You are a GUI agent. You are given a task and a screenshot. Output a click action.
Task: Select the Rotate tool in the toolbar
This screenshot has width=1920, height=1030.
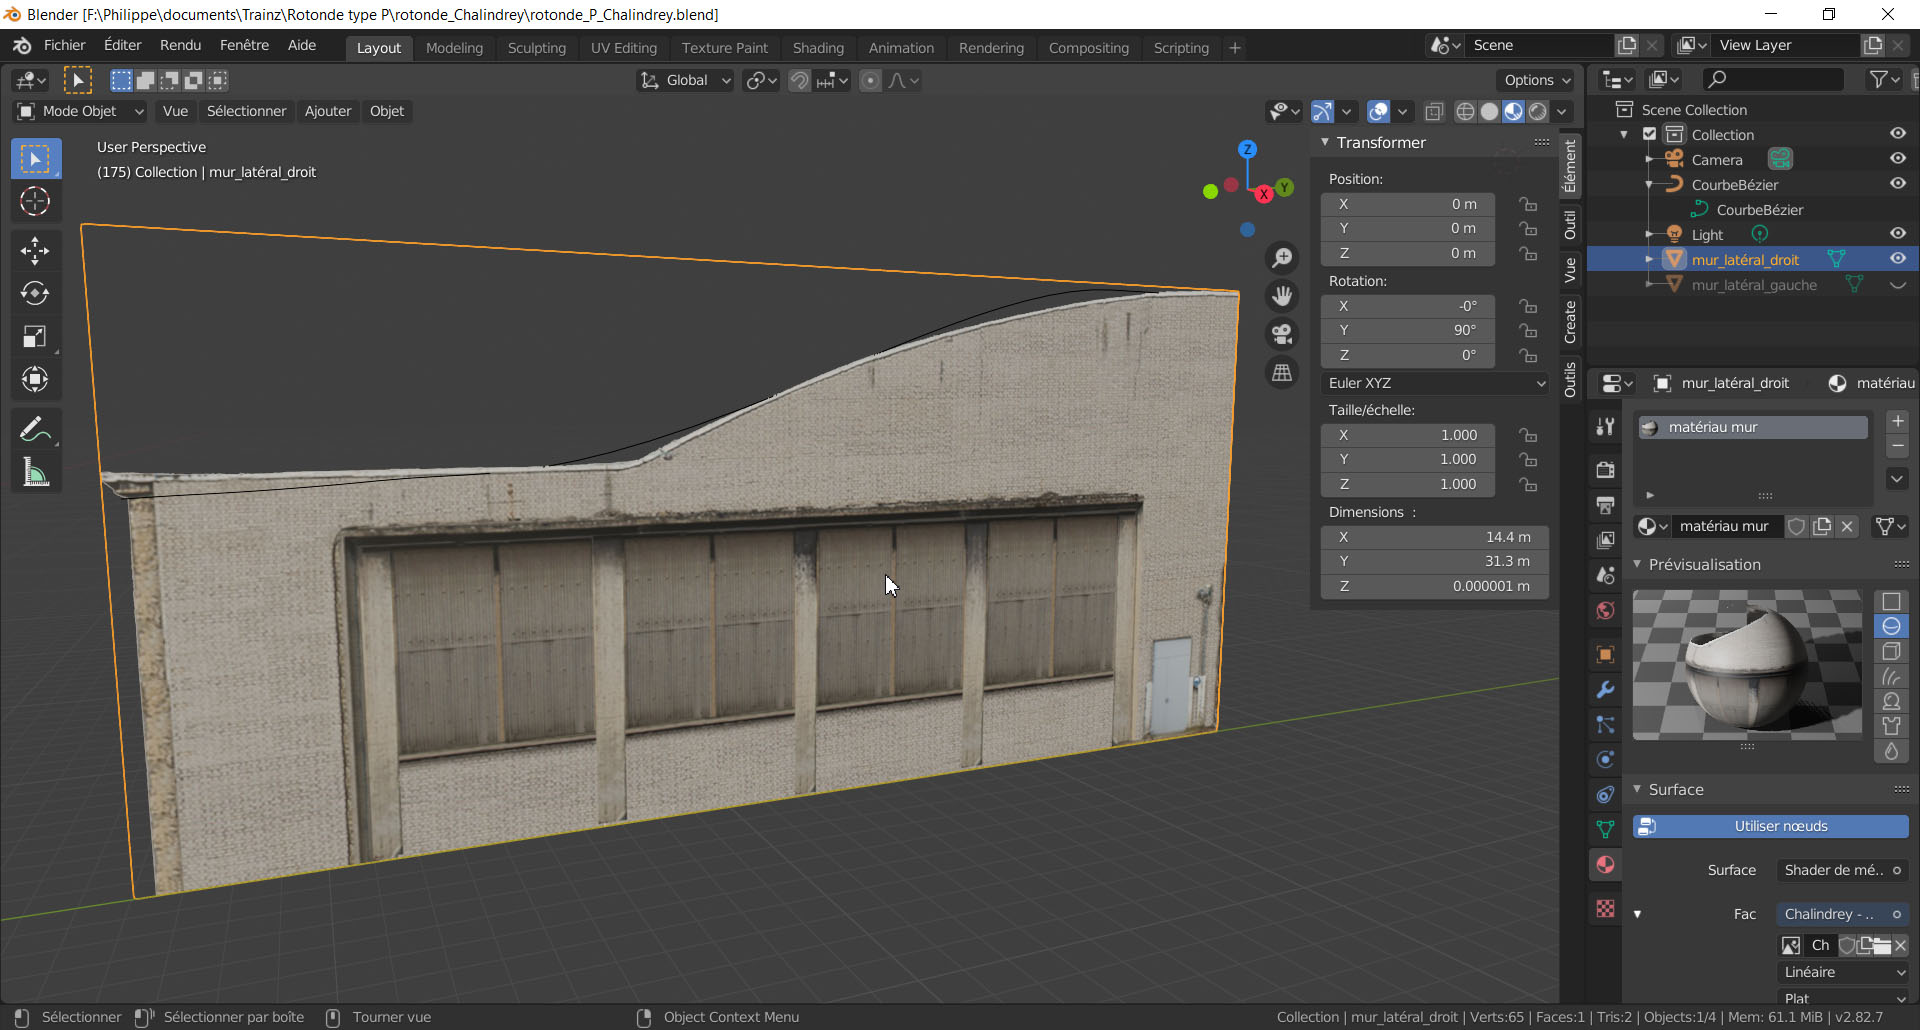pos(35,294)
